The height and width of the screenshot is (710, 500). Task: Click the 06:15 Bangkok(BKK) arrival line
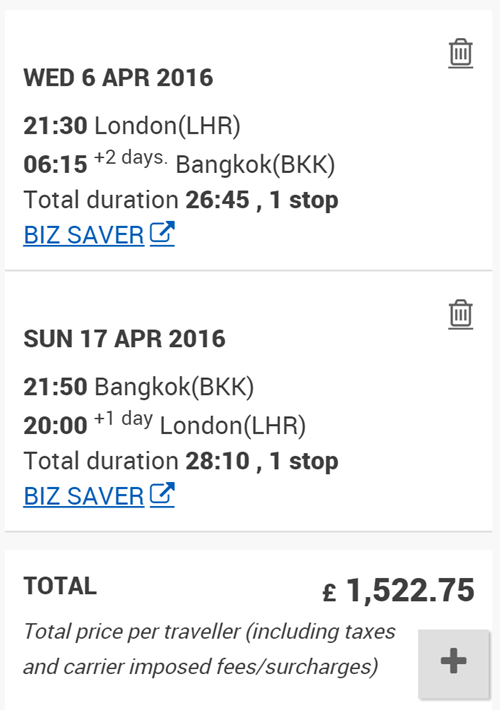tap(179, 163)
